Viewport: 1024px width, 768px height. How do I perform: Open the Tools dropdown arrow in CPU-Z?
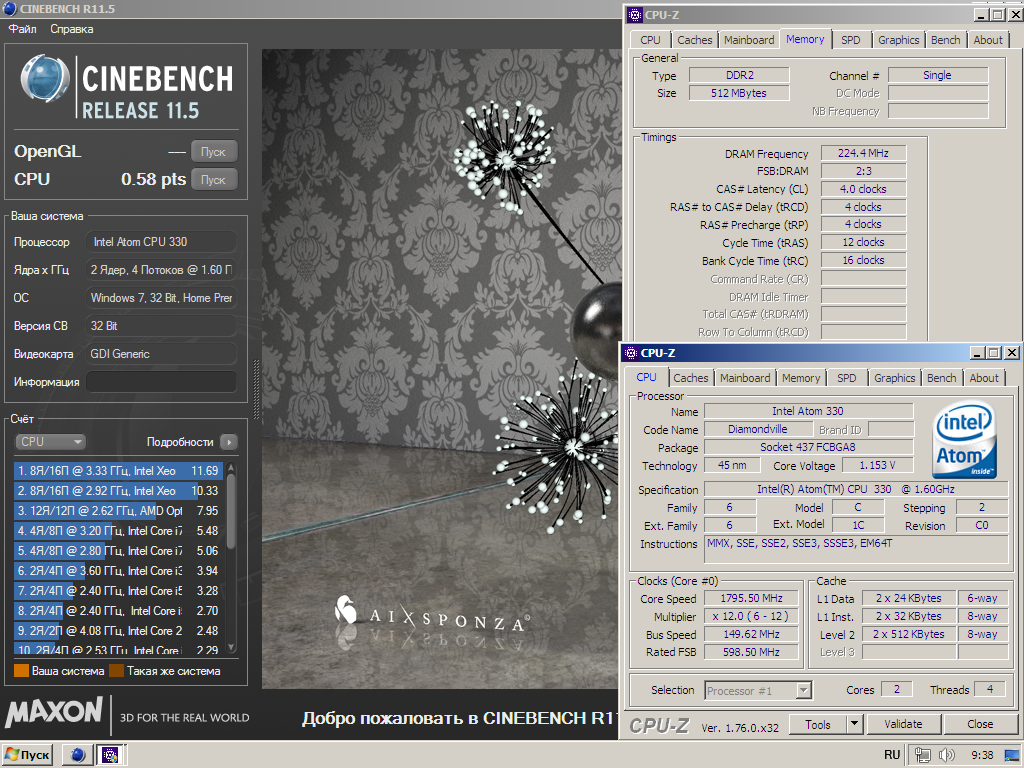854,724
